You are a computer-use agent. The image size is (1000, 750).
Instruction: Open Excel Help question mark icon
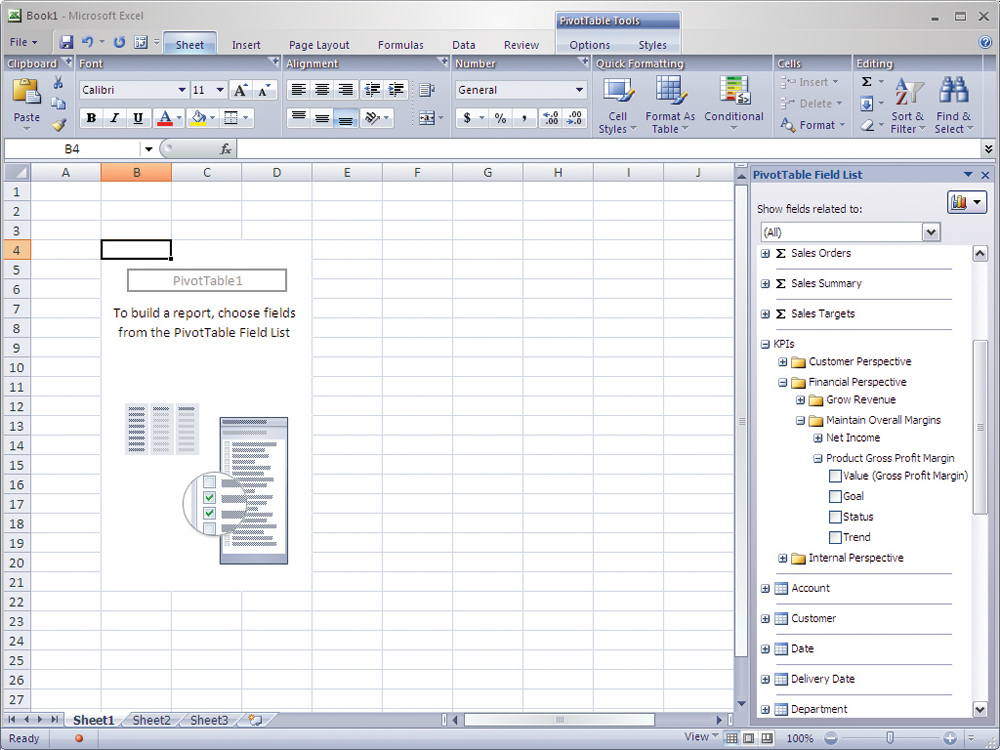[x=985, y=42]
